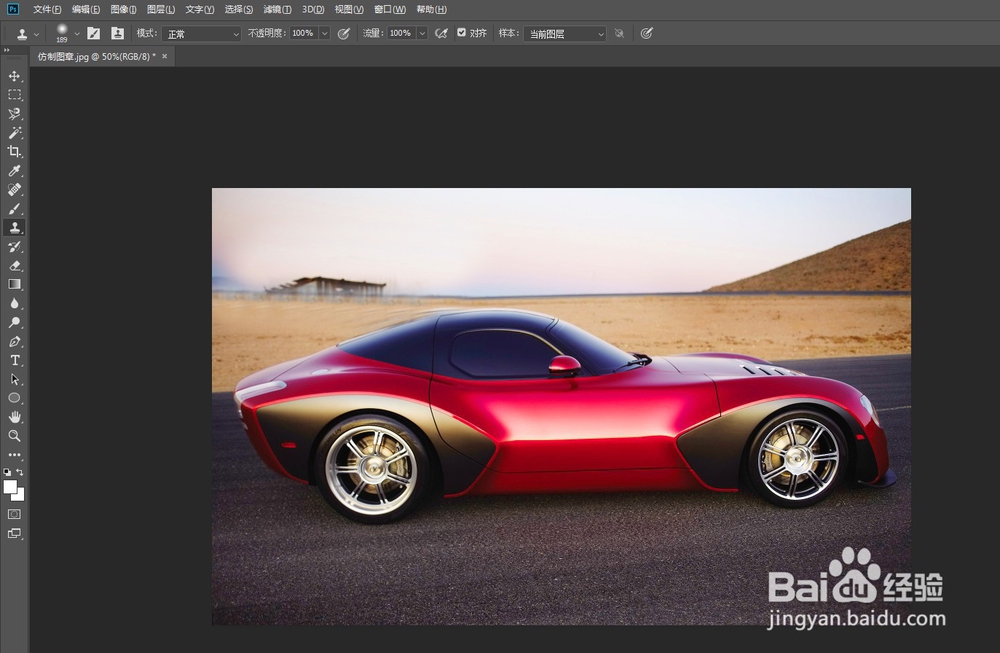1000x653 pixels.
Task: Click the foreground color swatch
Action: point(10,487)
